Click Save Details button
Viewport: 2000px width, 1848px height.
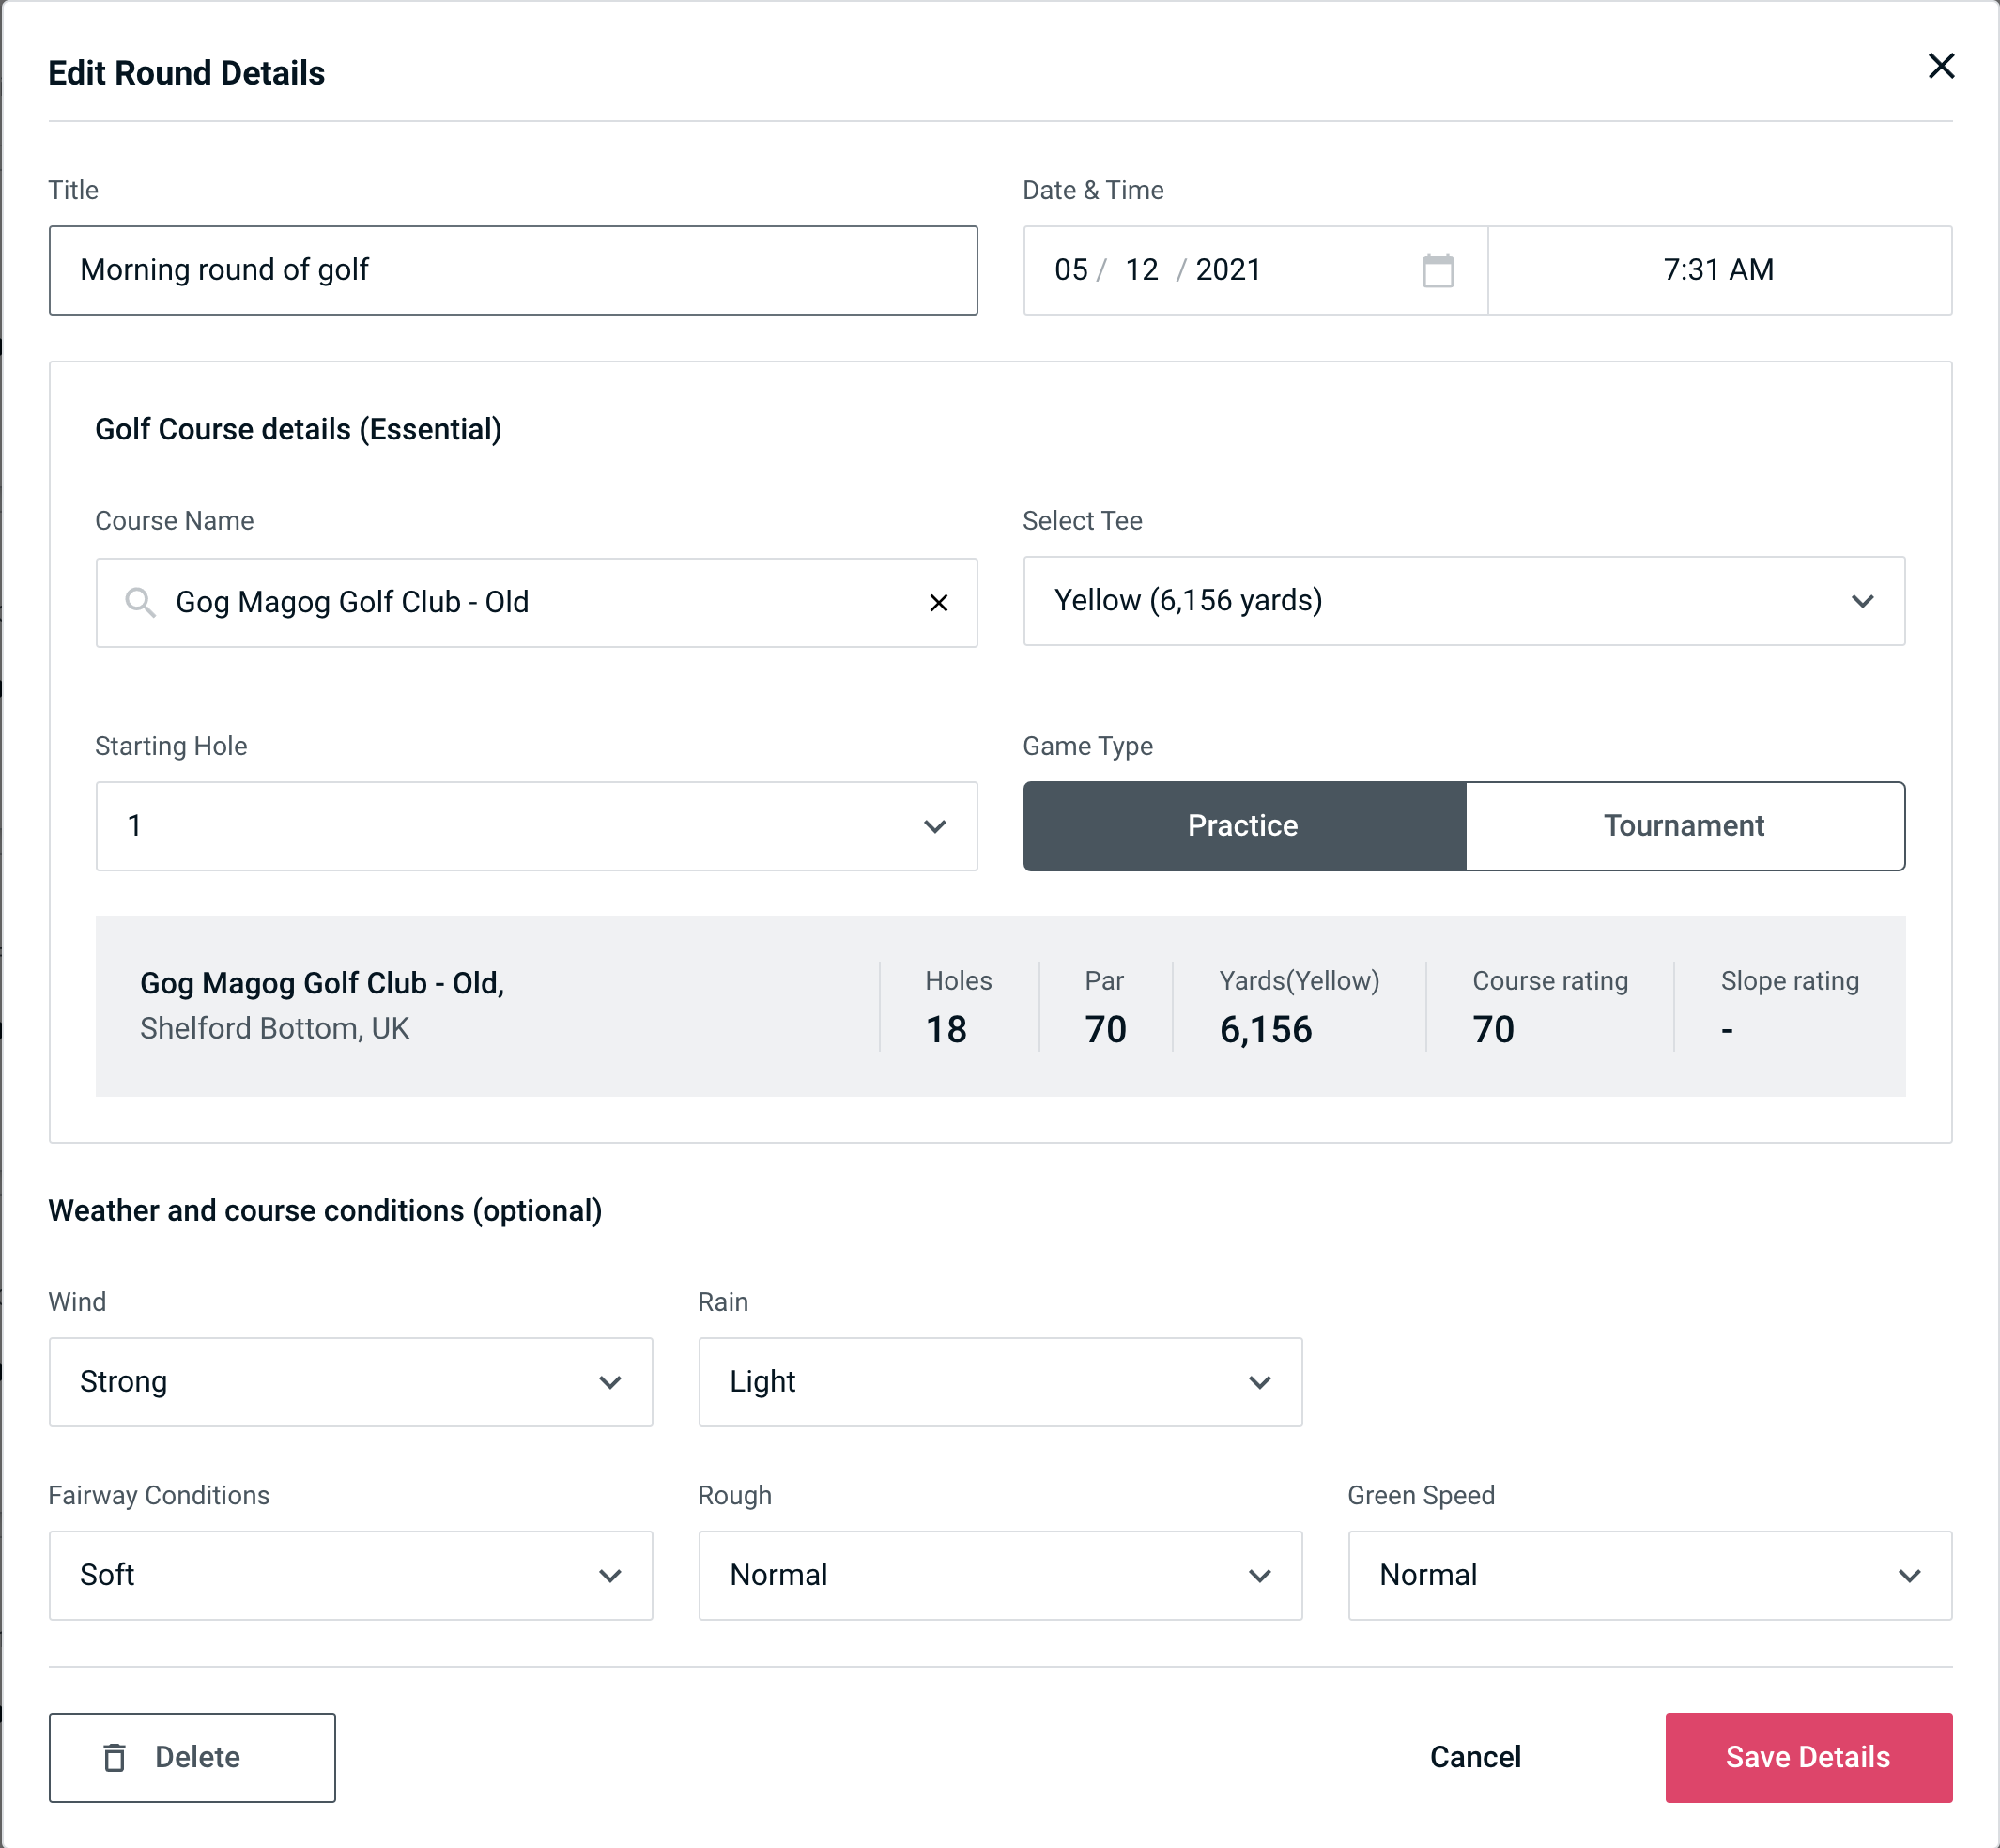[x=1807, y=1756]
